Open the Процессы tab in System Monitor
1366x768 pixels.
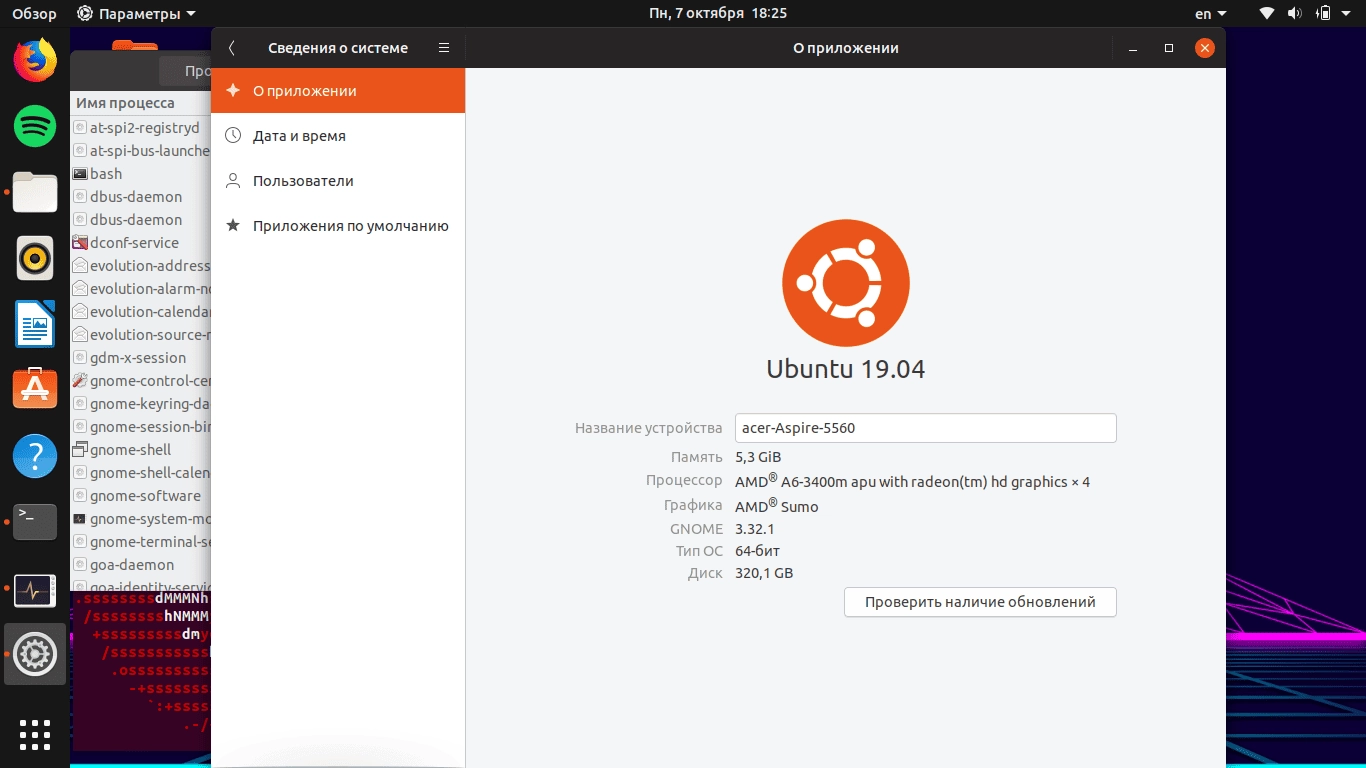(x=186, y=71)
